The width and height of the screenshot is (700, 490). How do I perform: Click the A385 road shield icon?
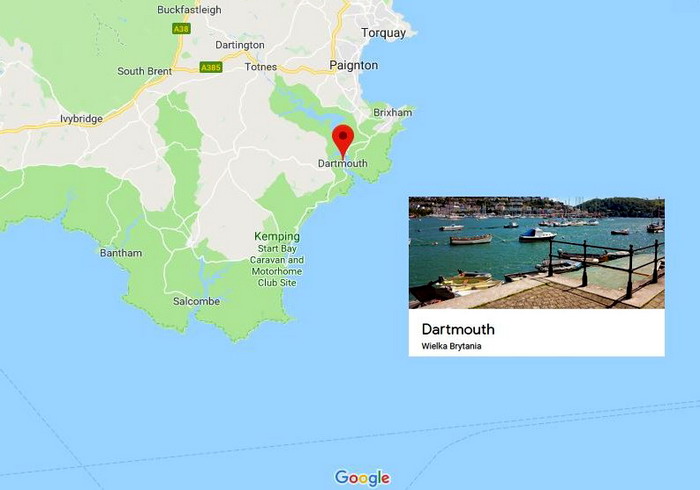click(211, 67)
